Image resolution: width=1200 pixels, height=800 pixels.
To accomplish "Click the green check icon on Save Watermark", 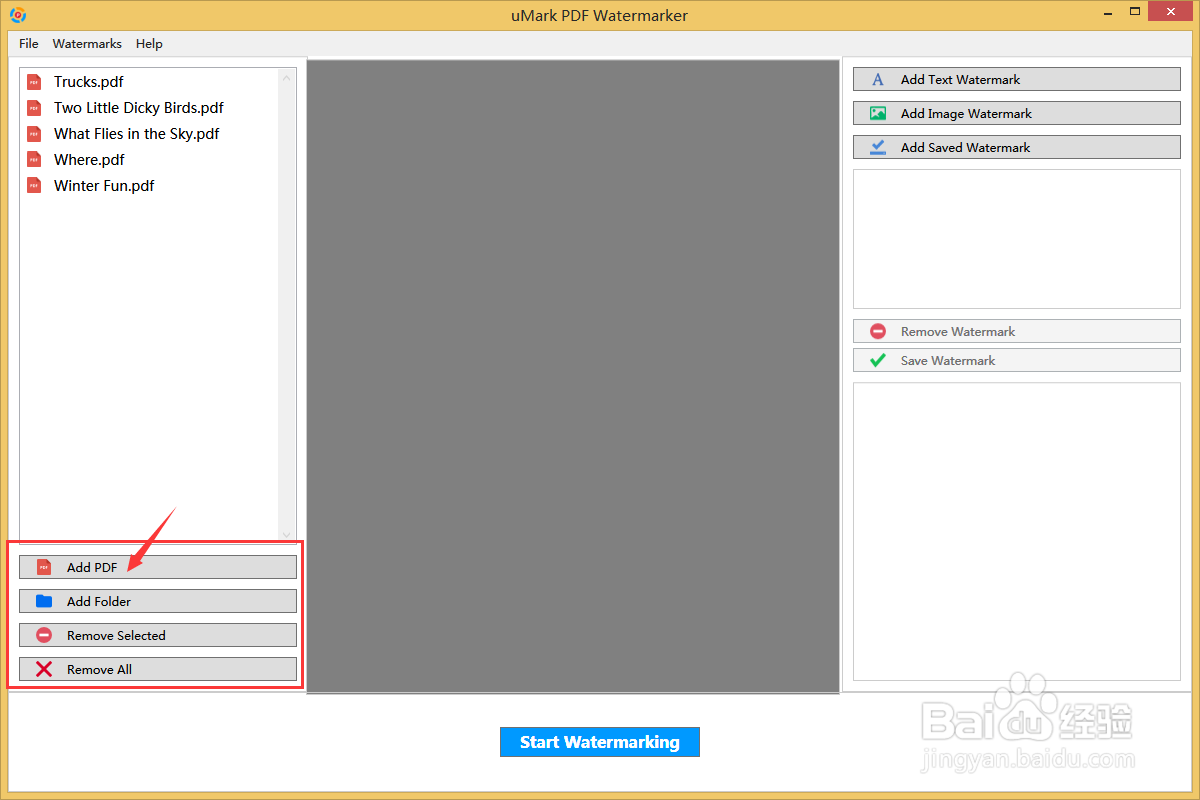I will coord(878,360).
